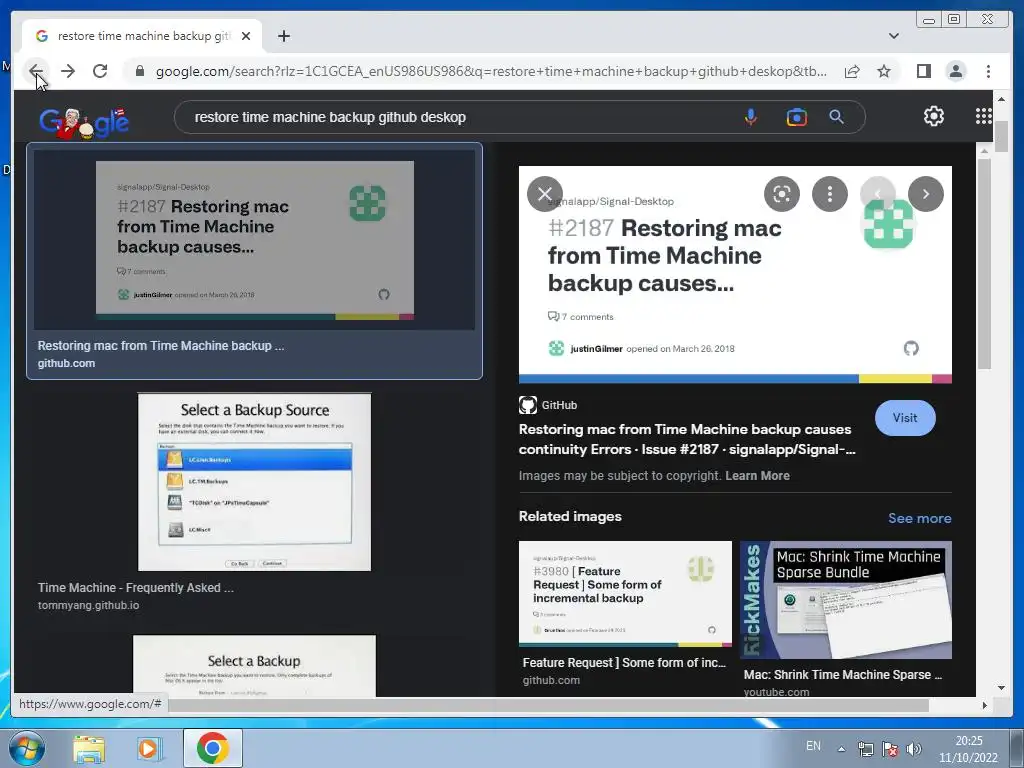Click the page scrollbar down arrow
The image size is (1024, 768).
click(1001, 688)
